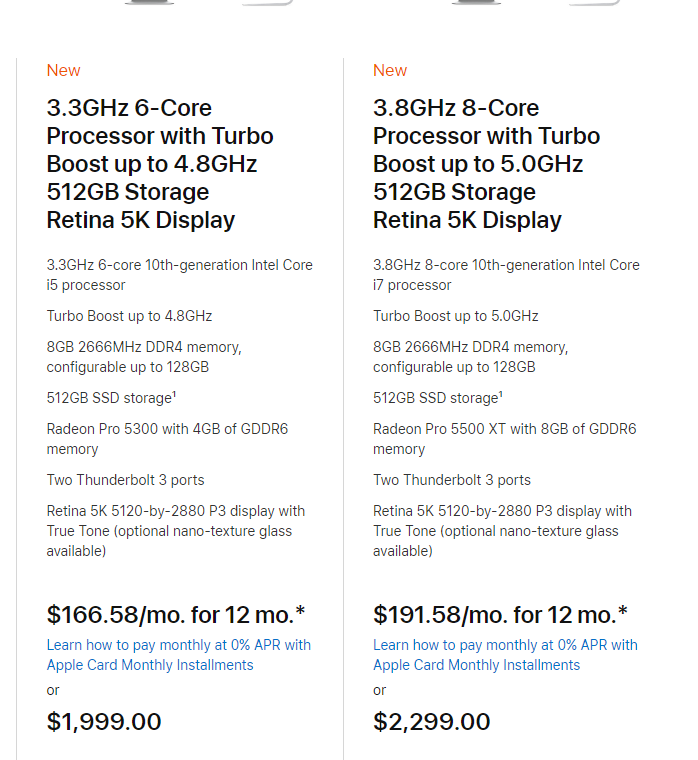The image size is (698, 760).
Task: Click the $1,999.00 price
Action: point(104,722)
